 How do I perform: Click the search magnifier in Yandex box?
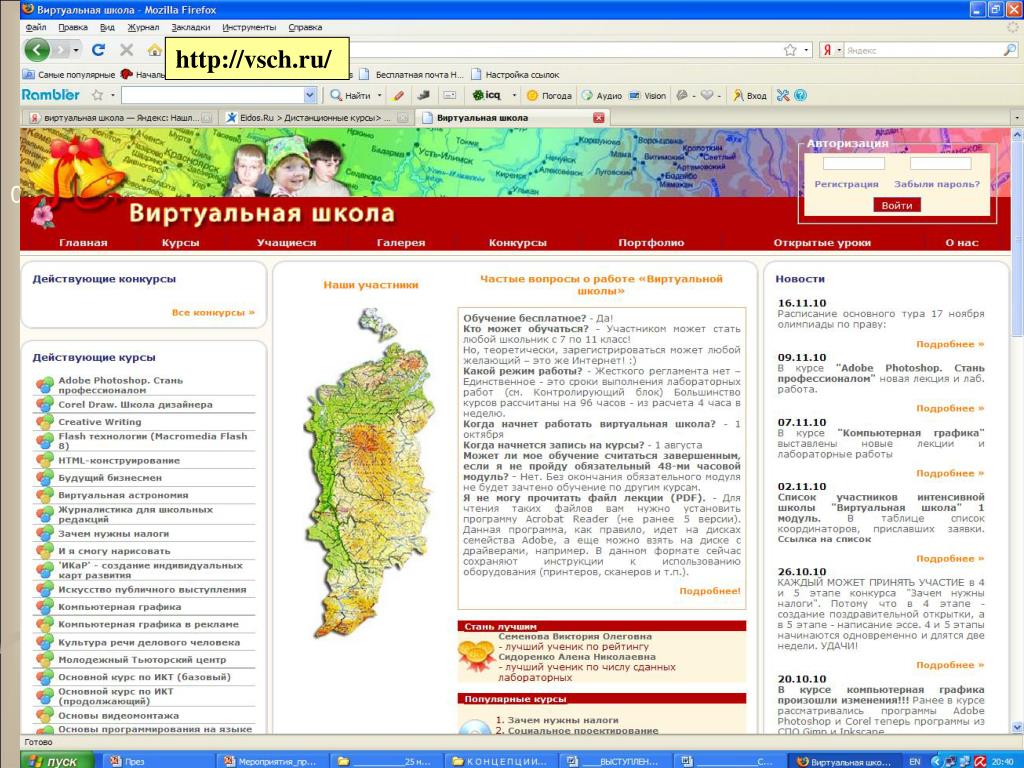point(1010,50)
